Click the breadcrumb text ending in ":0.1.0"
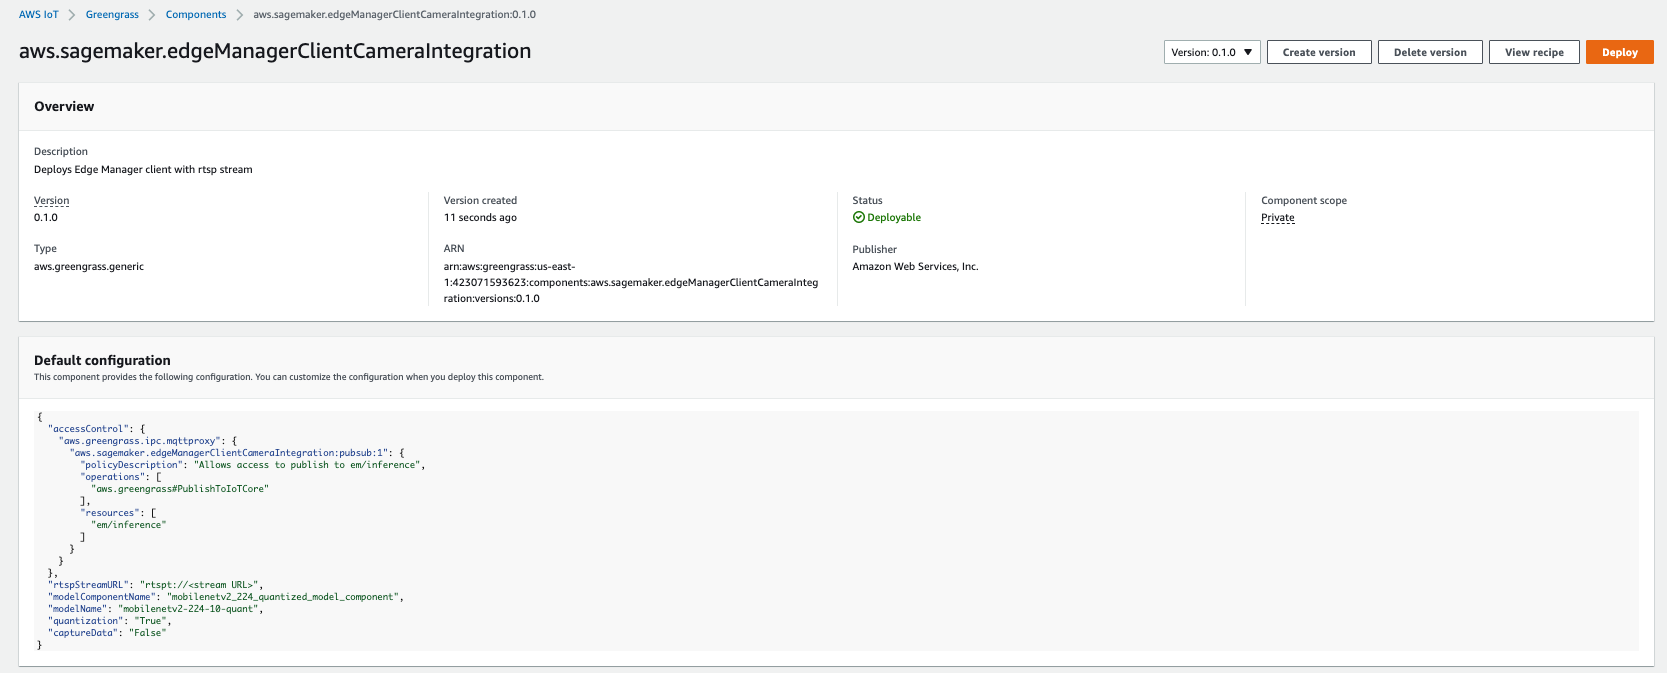The height and width of the screenshot is (673, 1667). point(394,15)
